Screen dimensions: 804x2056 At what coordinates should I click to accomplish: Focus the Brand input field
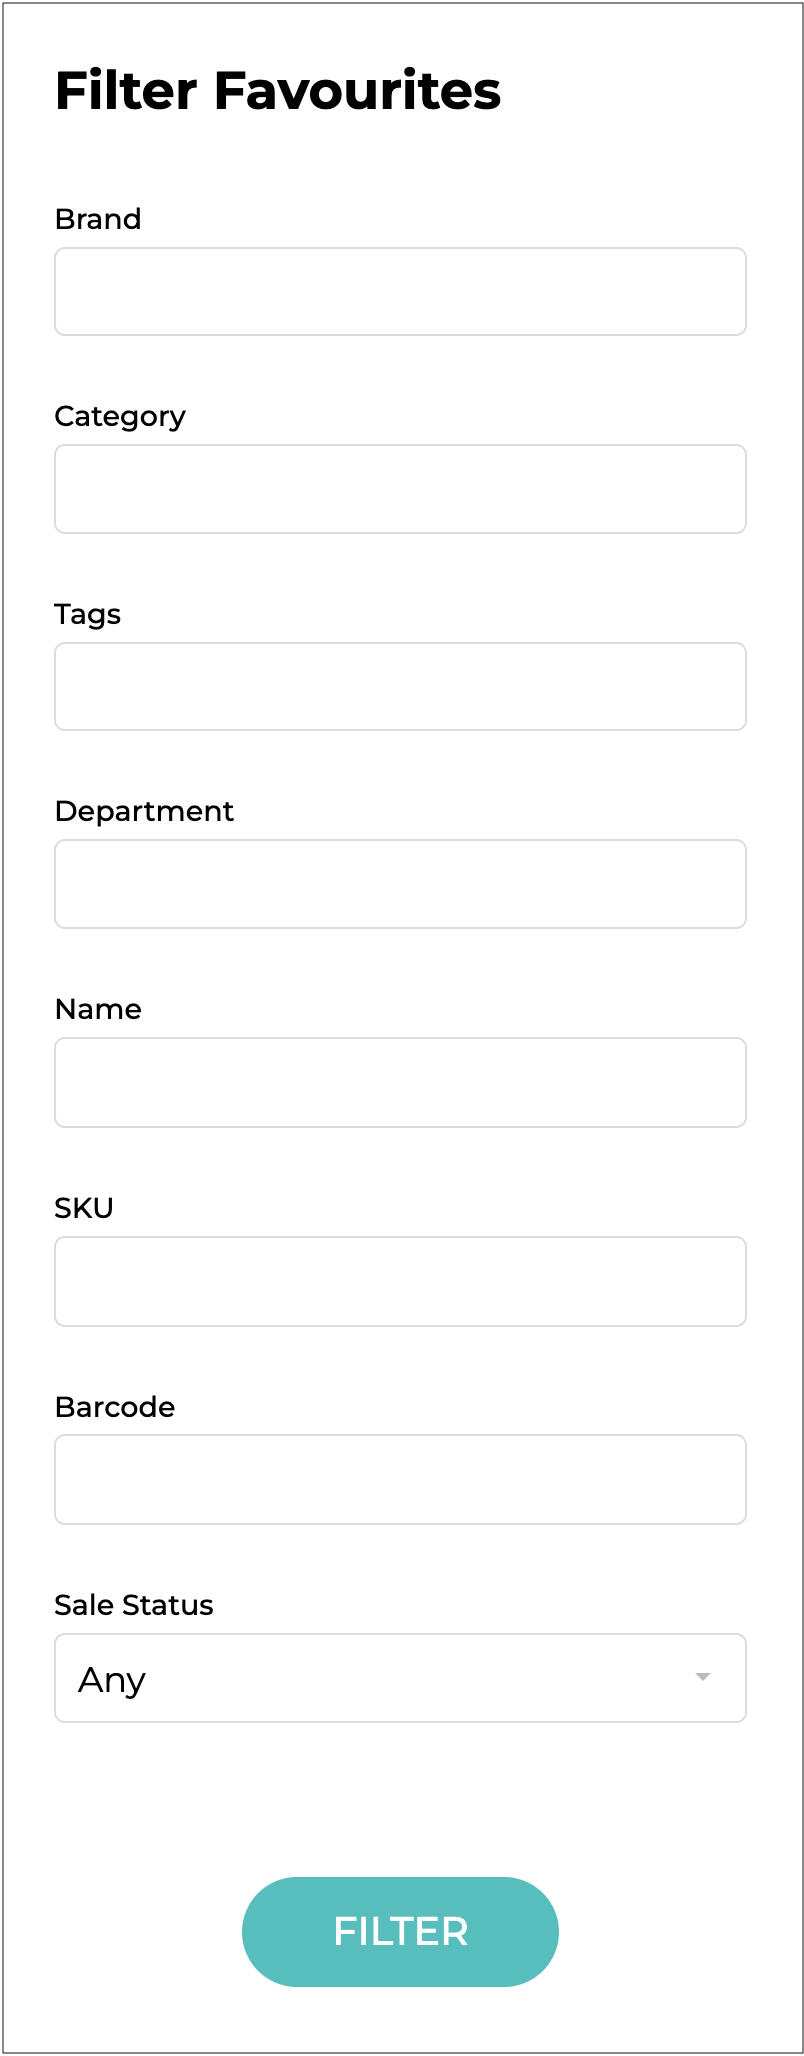click(400, 292)
